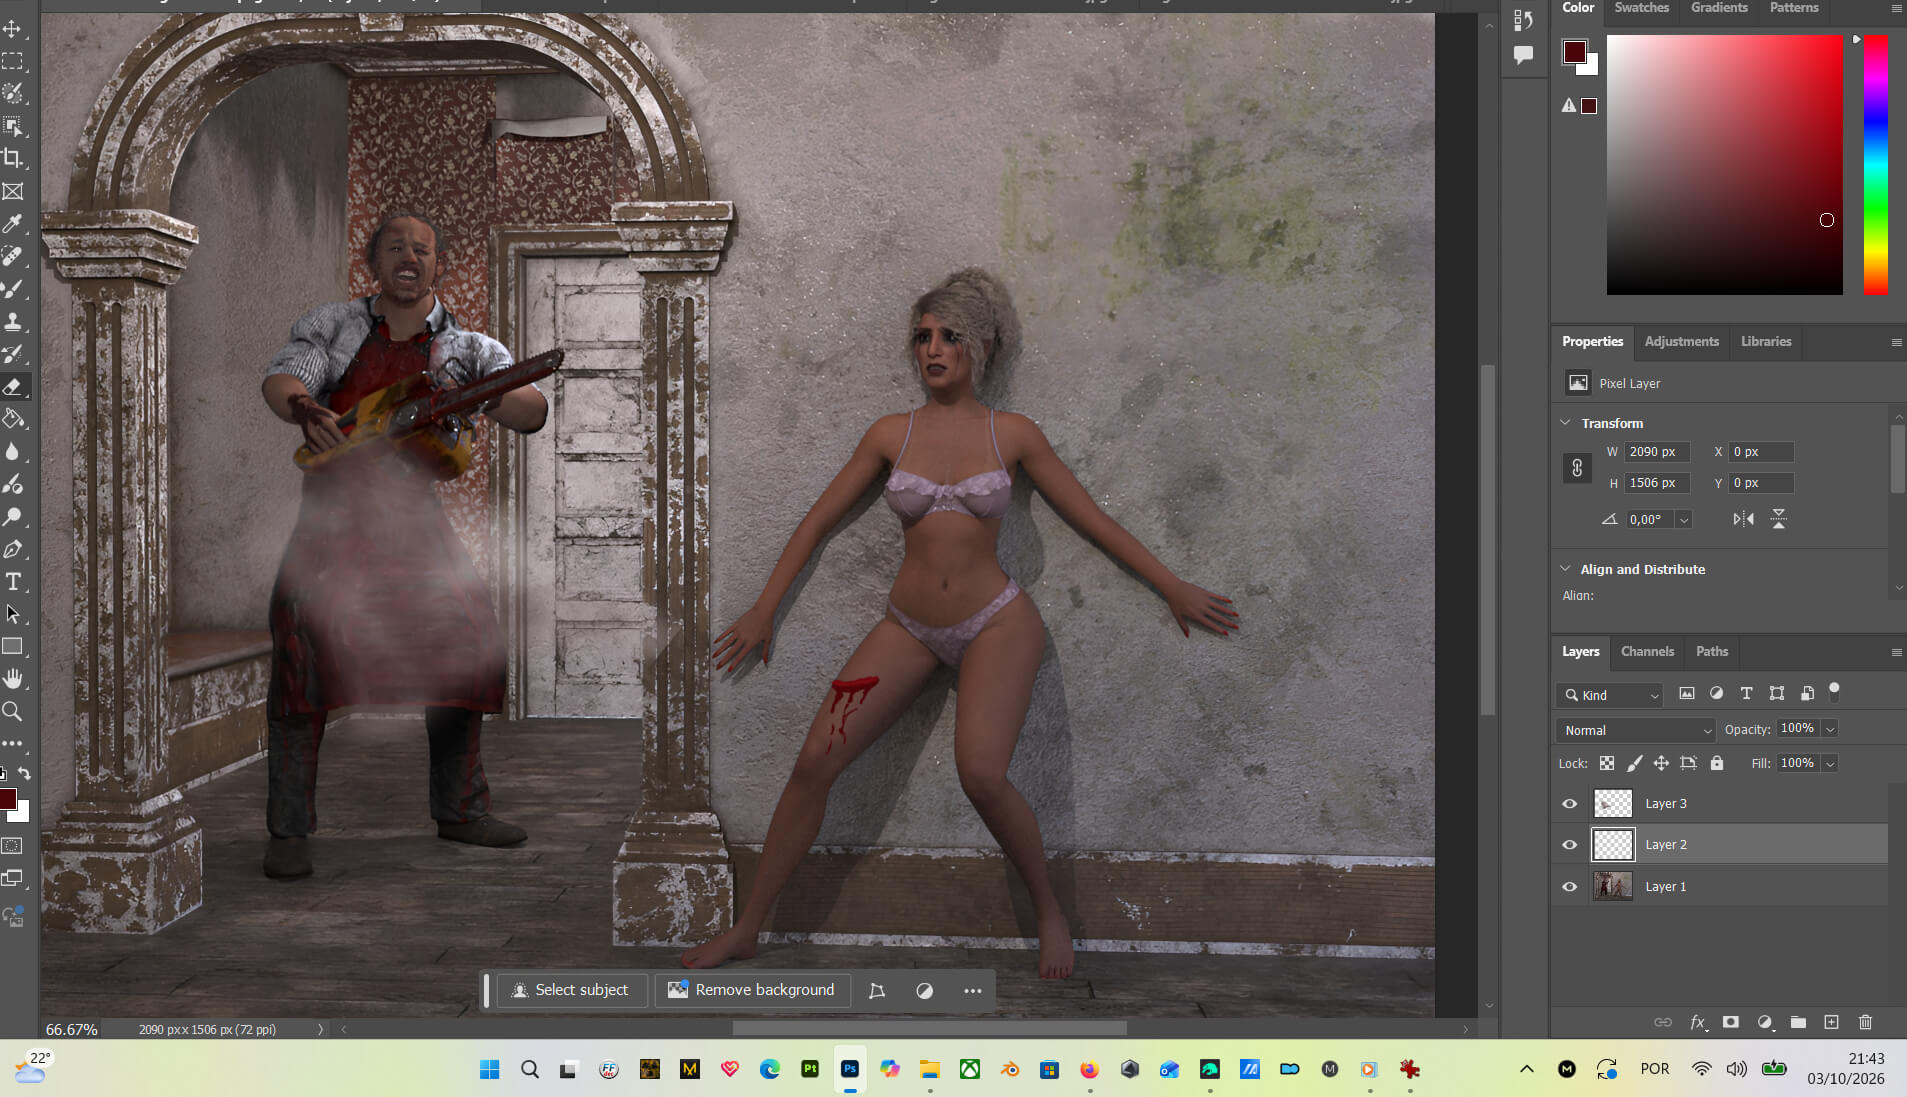Select the Crop tool
The image size is (1907, 1097).
point(13,158)
